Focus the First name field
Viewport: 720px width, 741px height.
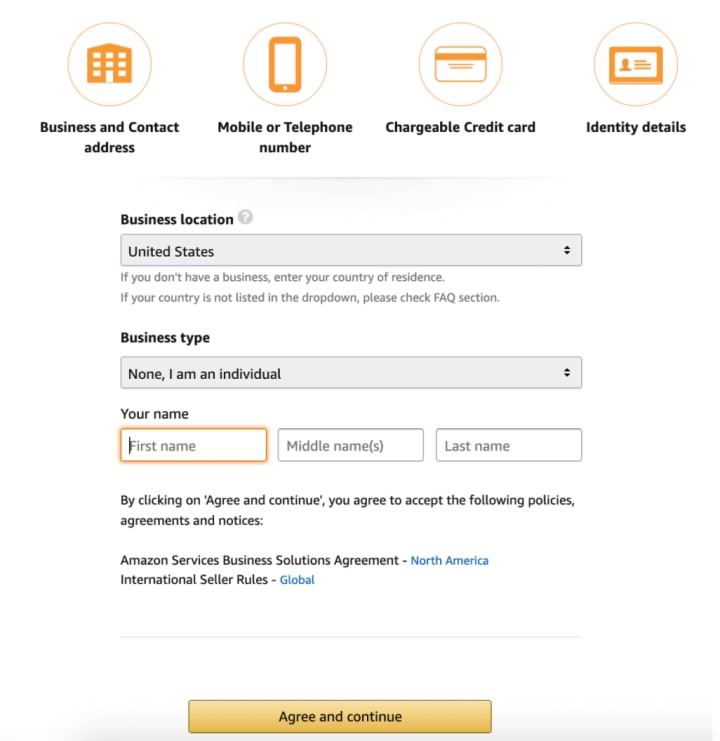(194, 446)
